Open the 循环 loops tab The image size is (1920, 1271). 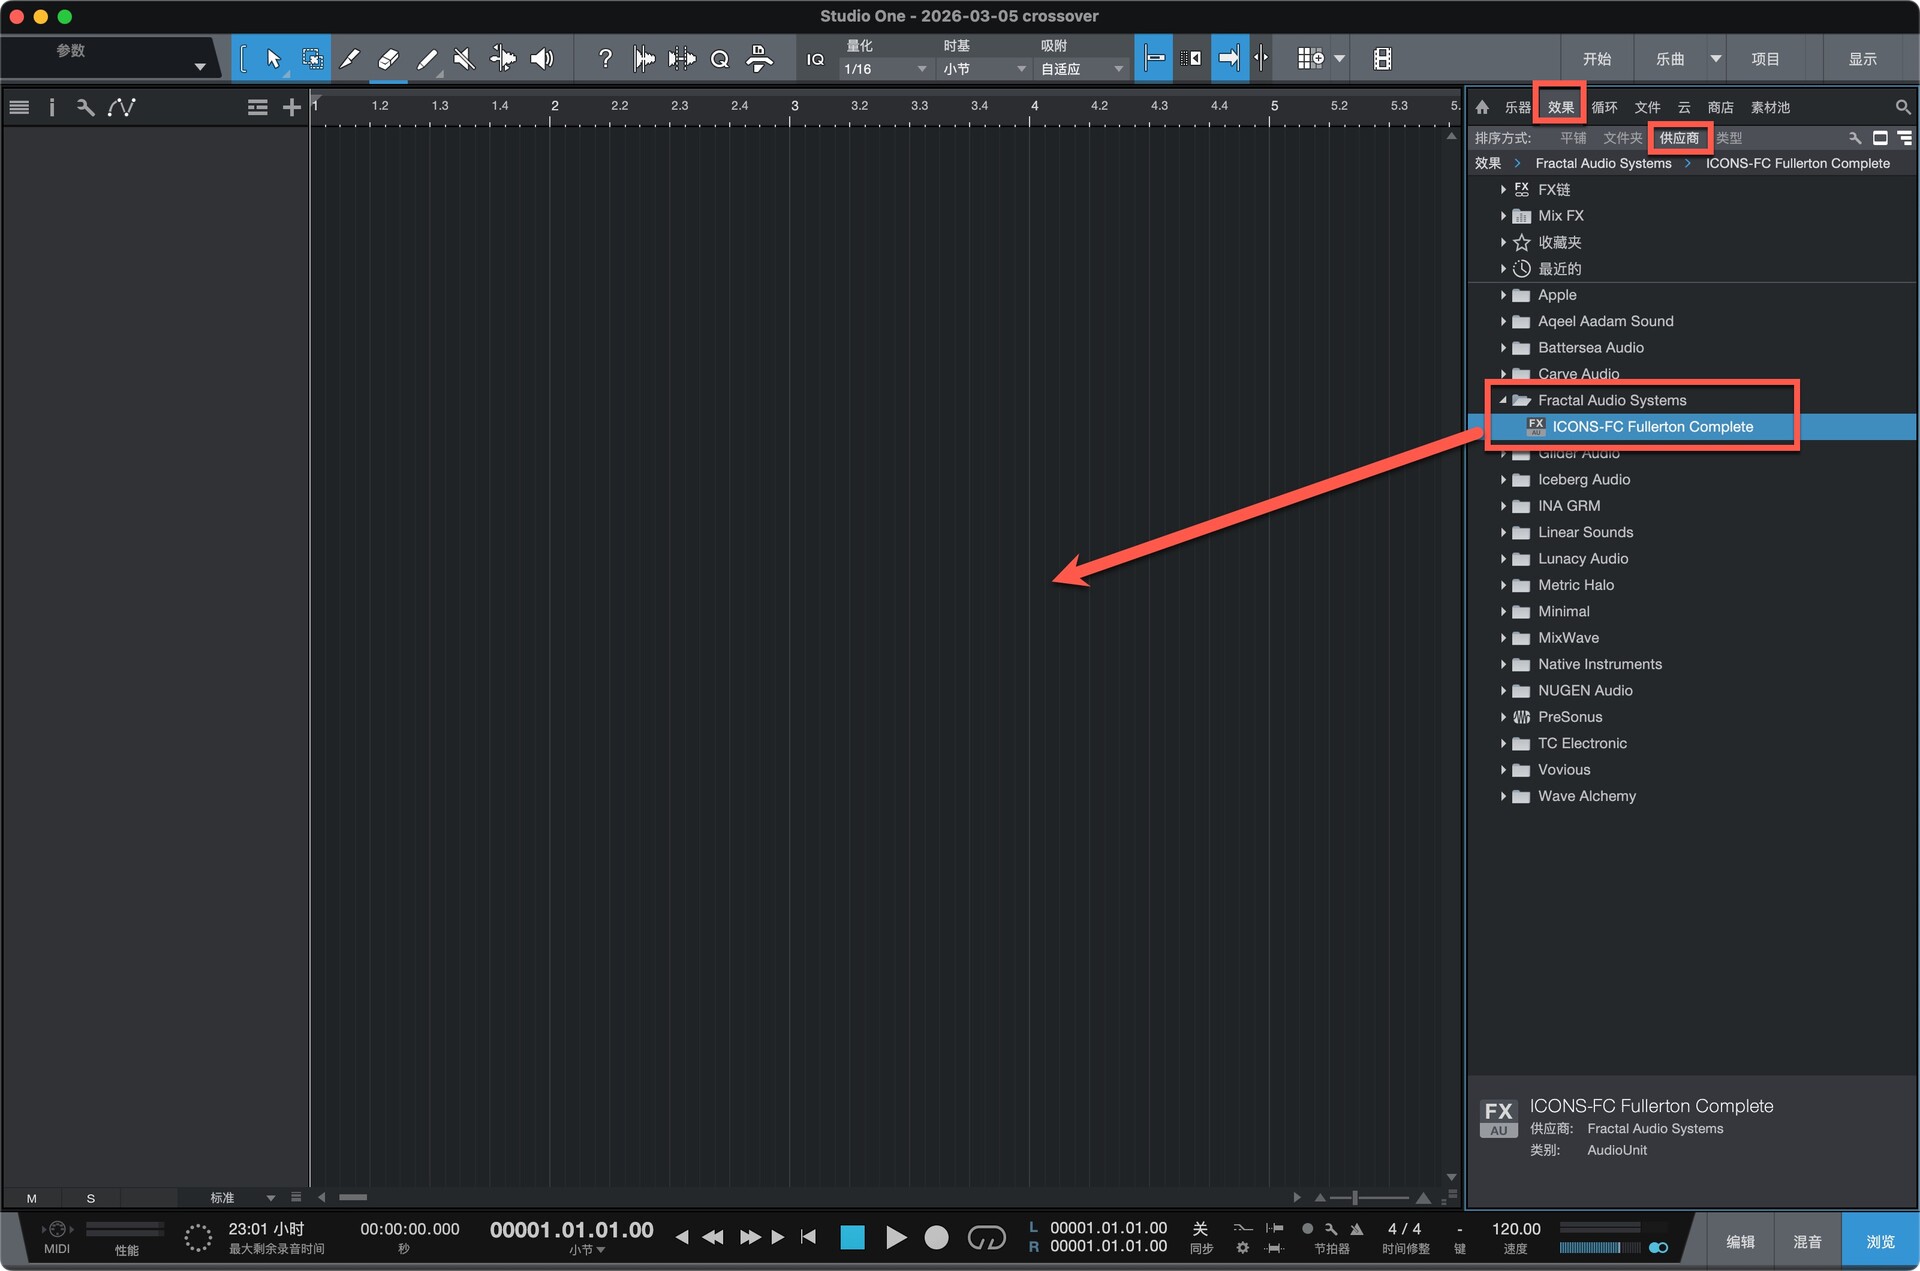(x=1604, y=107)
